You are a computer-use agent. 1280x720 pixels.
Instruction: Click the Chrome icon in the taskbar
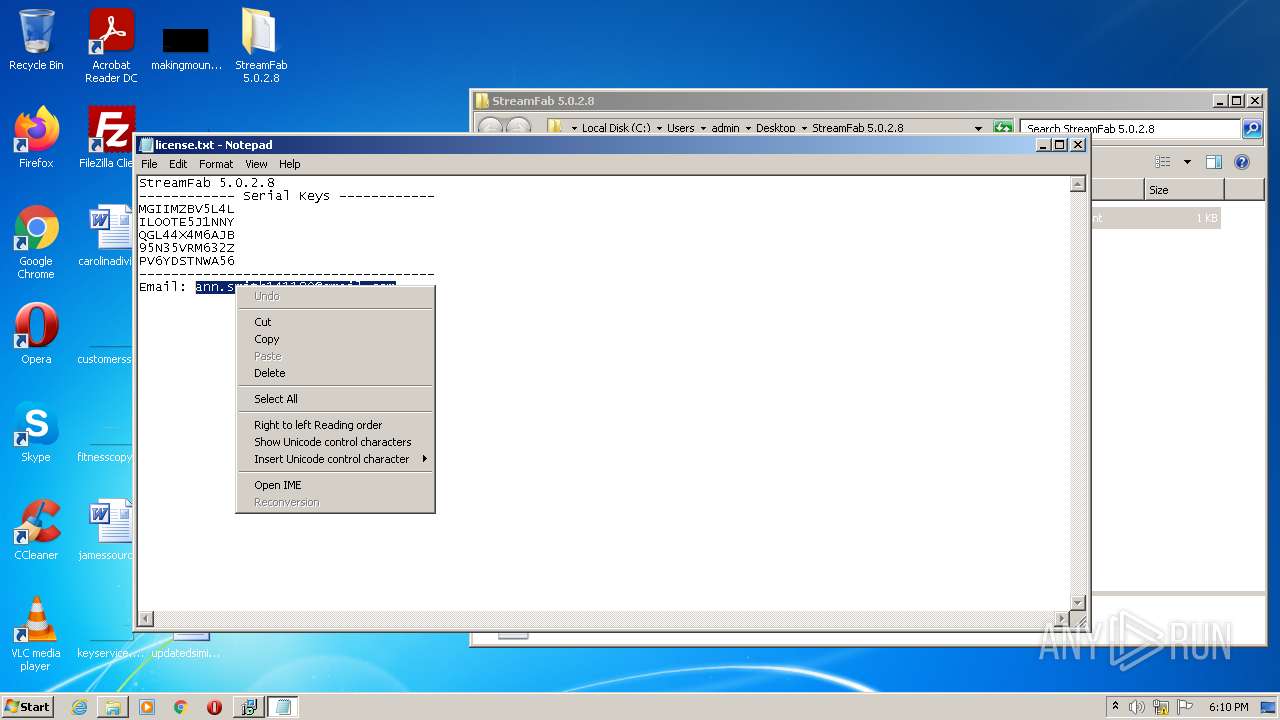tap(181, 707)
